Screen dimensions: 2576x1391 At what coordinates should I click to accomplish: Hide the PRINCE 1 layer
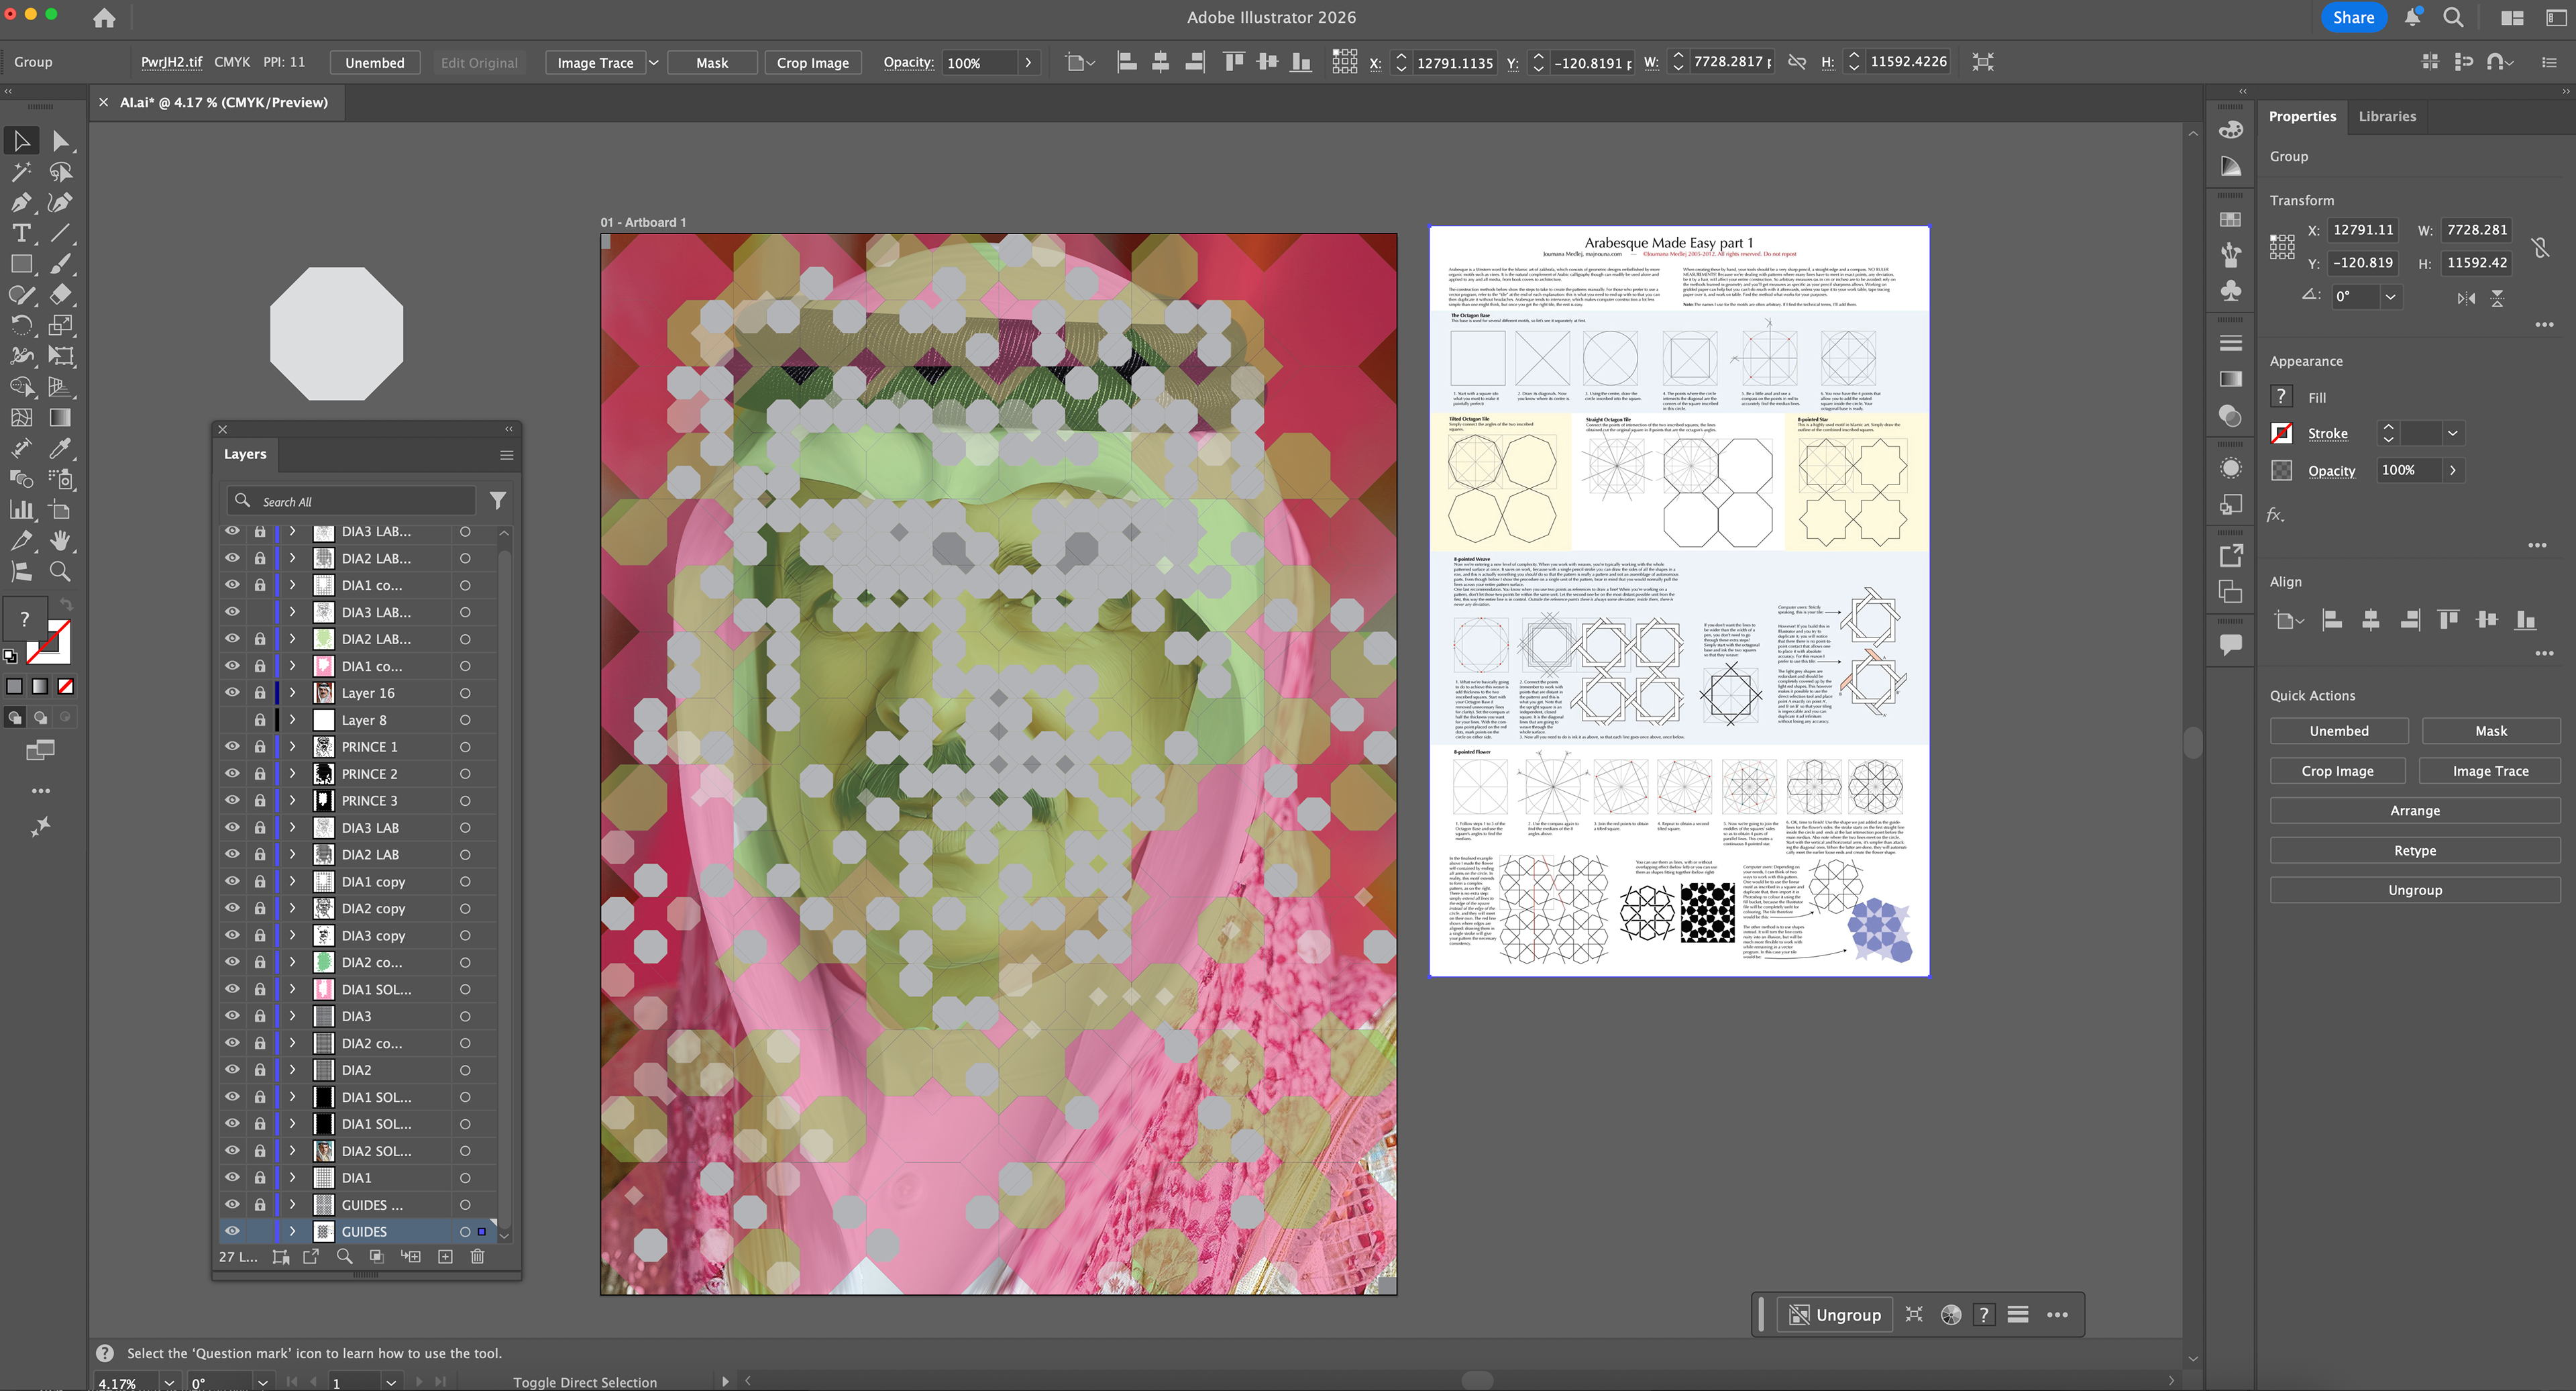[232, 746]
